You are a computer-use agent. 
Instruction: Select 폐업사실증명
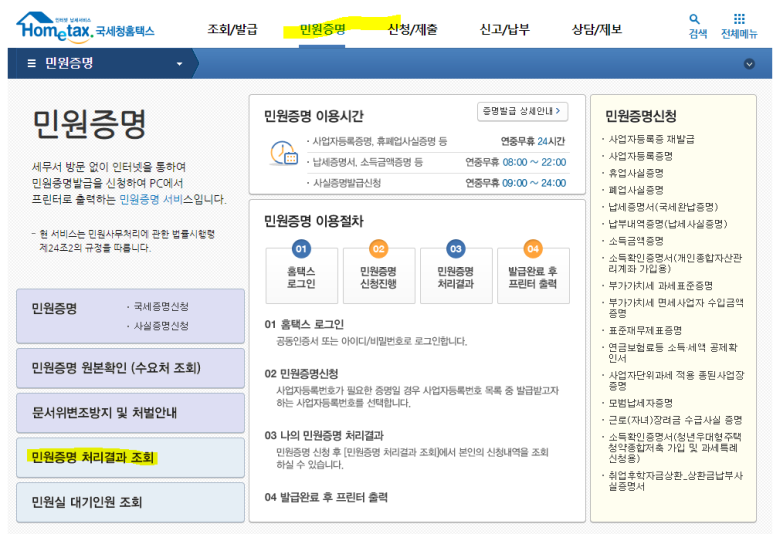636,190
